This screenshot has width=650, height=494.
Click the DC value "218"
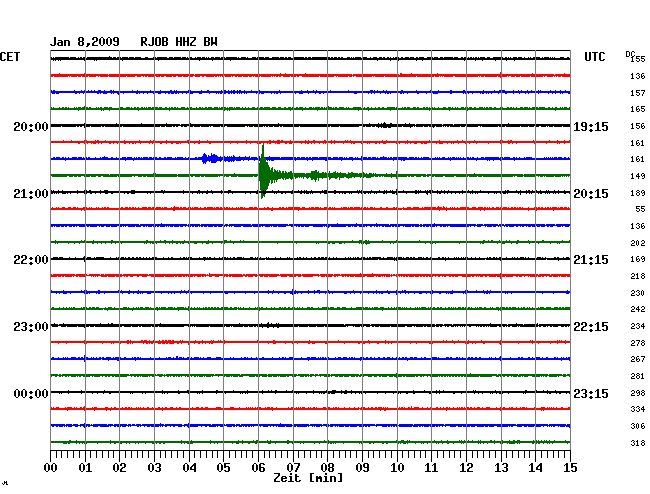coord(638,276)
